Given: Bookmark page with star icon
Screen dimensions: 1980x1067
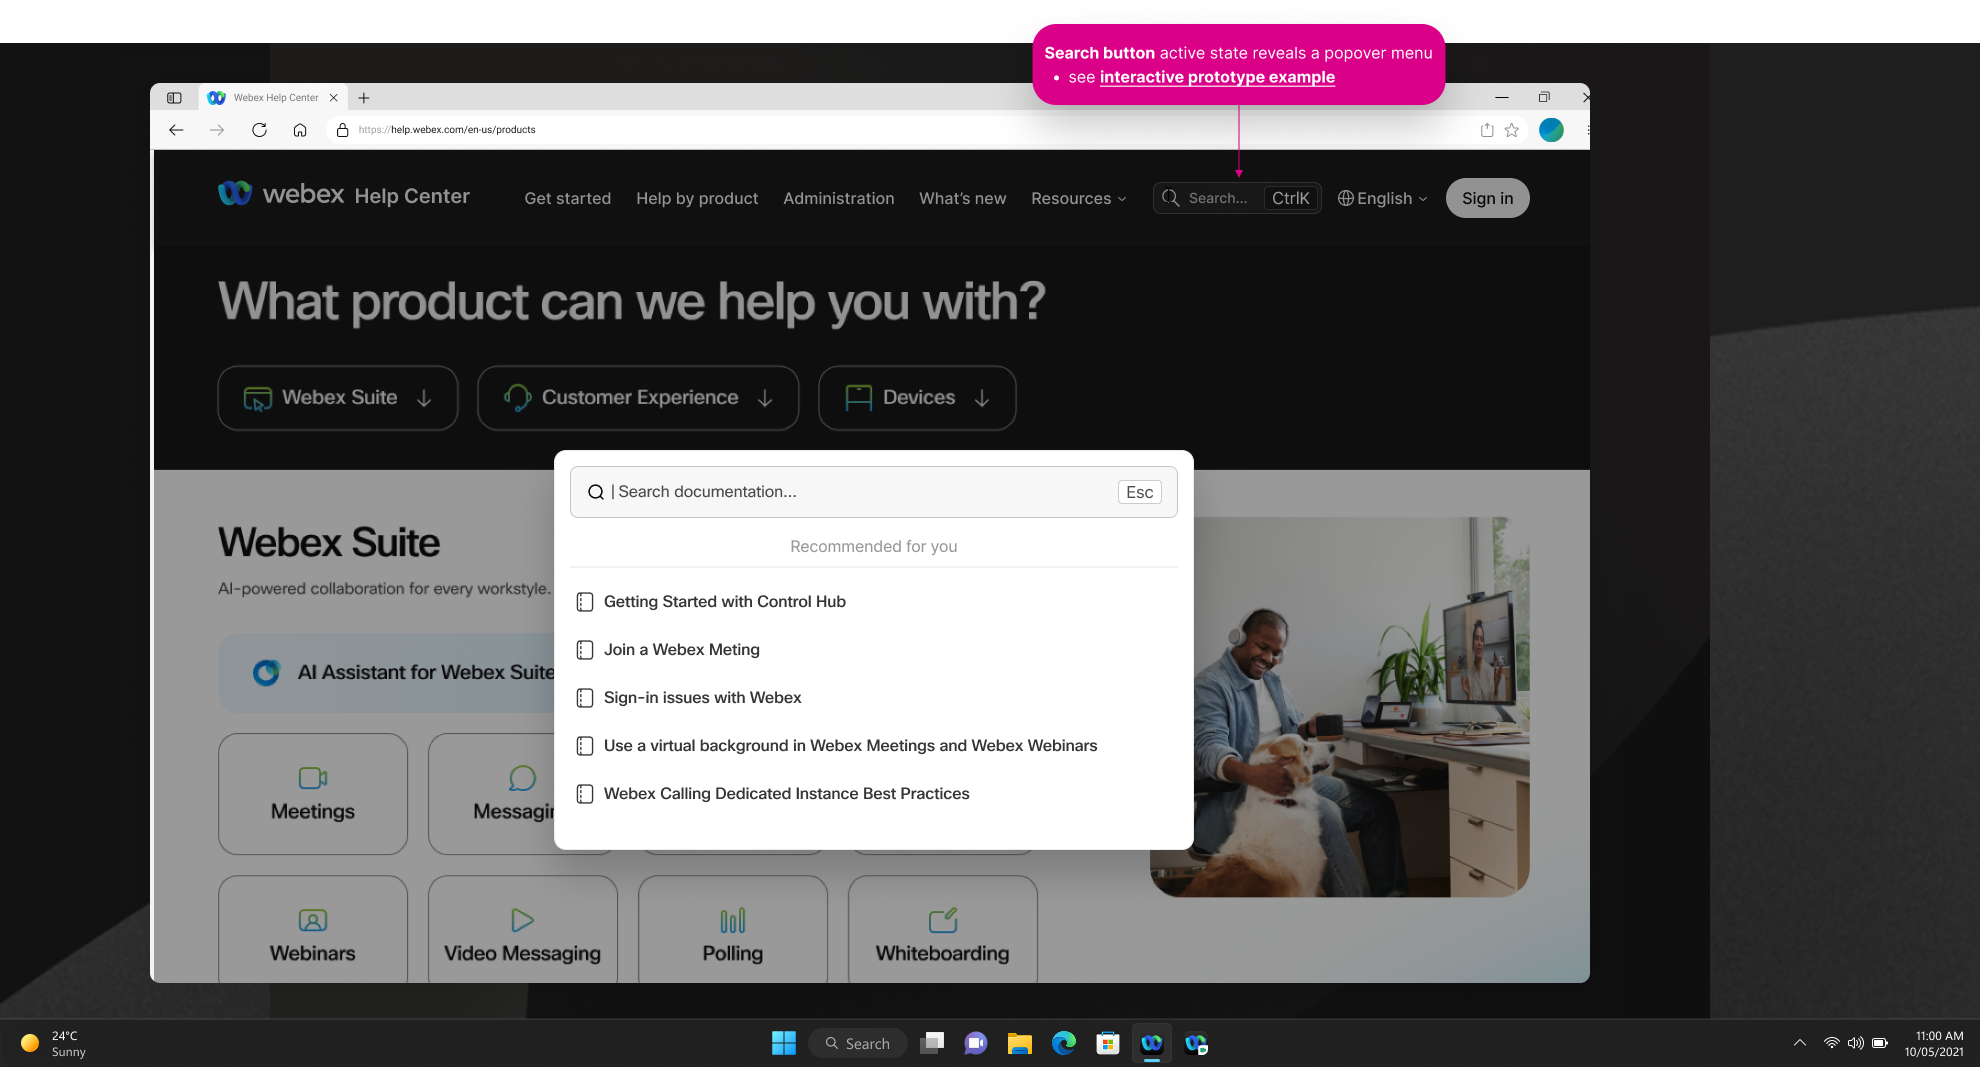Looking at the screenshot, I should pyautogui.click(x=1512, y=130).
